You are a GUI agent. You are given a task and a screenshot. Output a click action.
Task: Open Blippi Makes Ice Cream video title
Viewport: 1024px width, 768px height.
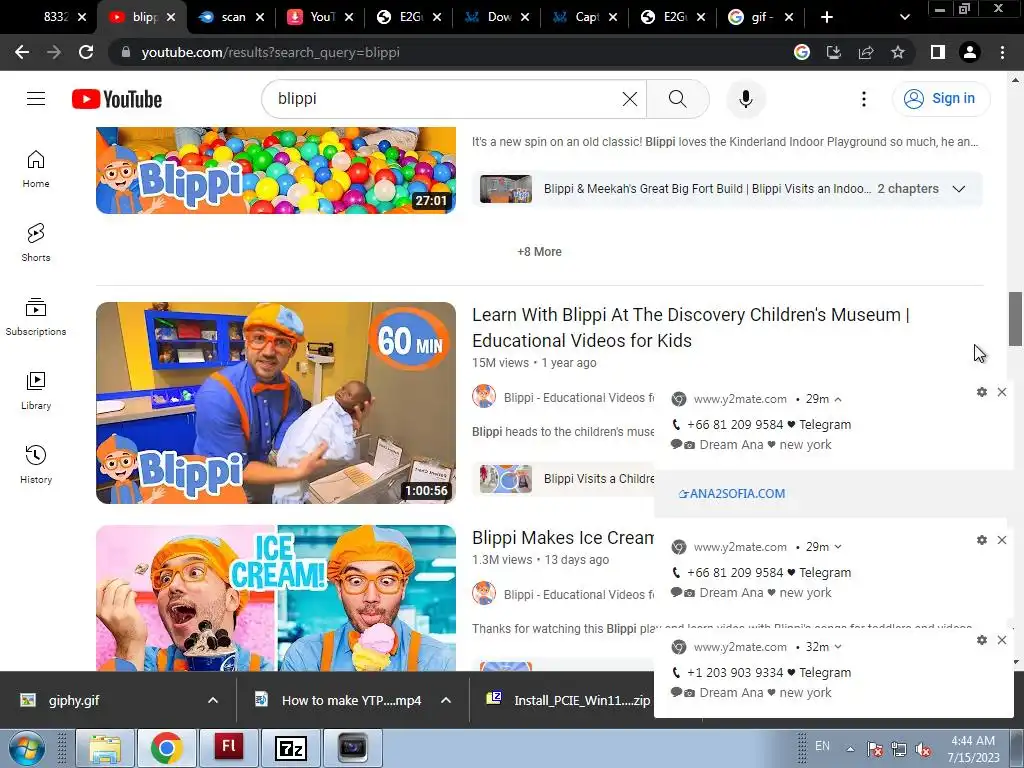563,537
